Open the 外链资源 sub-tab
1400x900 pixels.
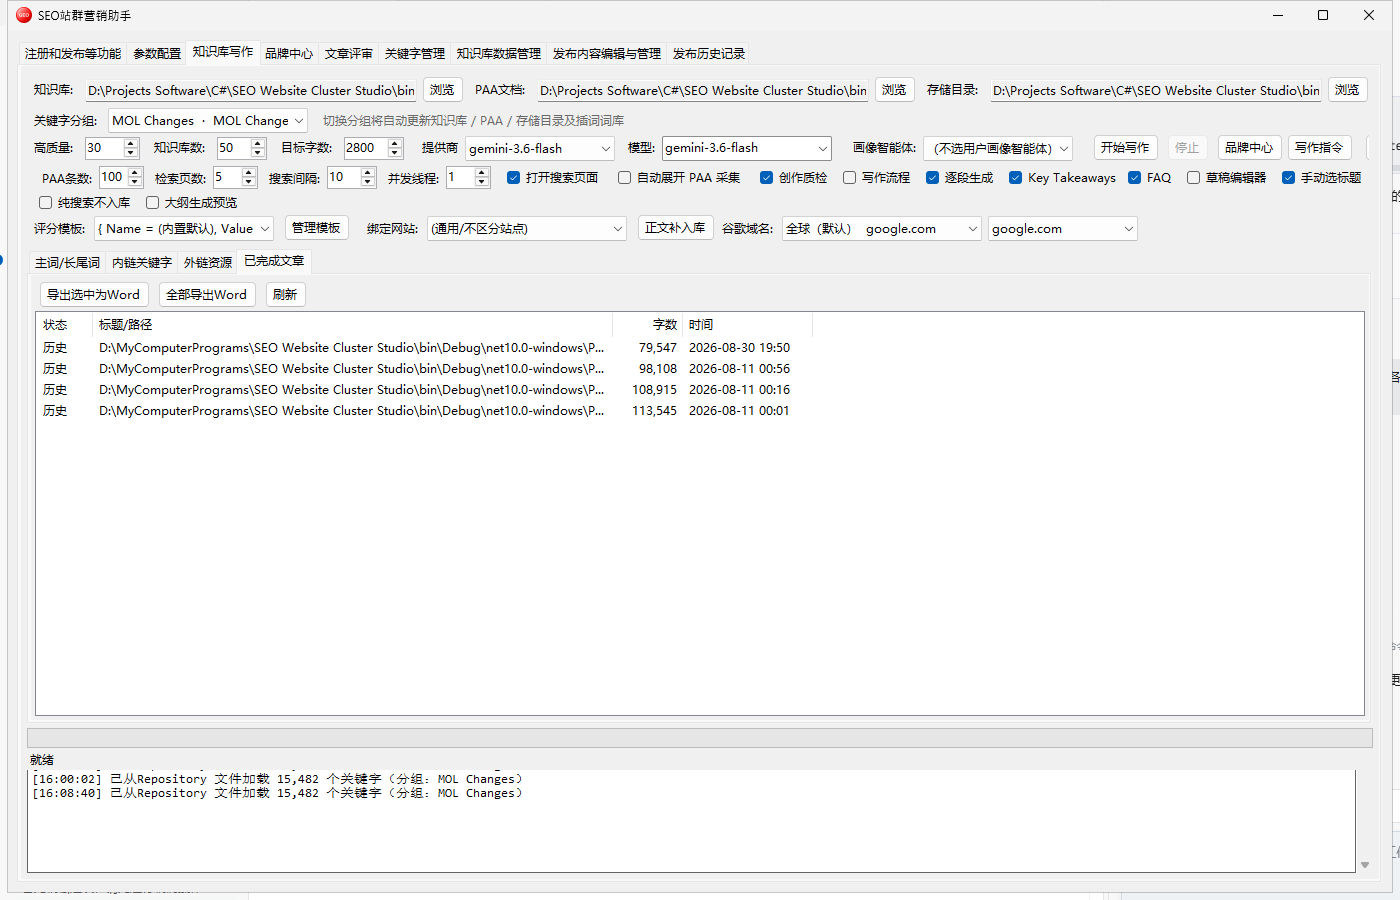(208, 263)
